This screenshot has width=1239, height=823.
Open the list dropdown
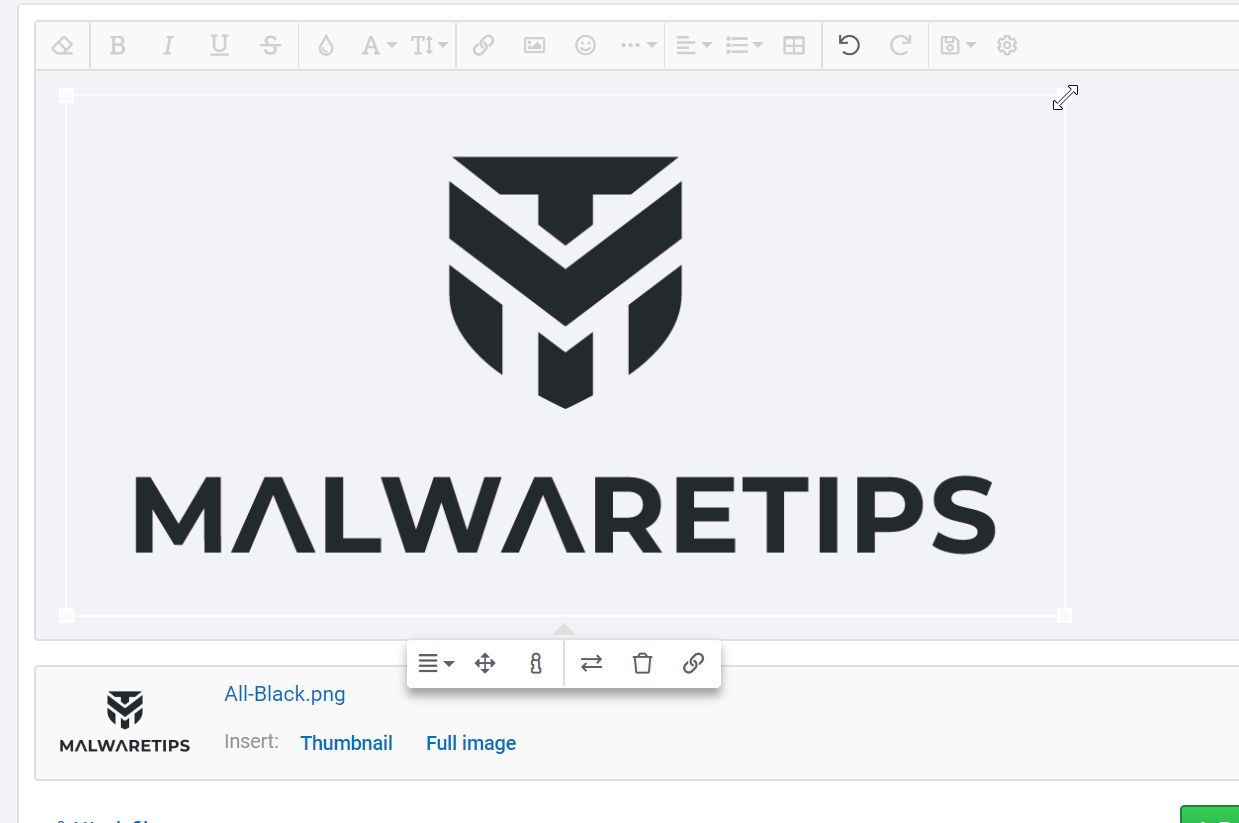tap(744, 46)
